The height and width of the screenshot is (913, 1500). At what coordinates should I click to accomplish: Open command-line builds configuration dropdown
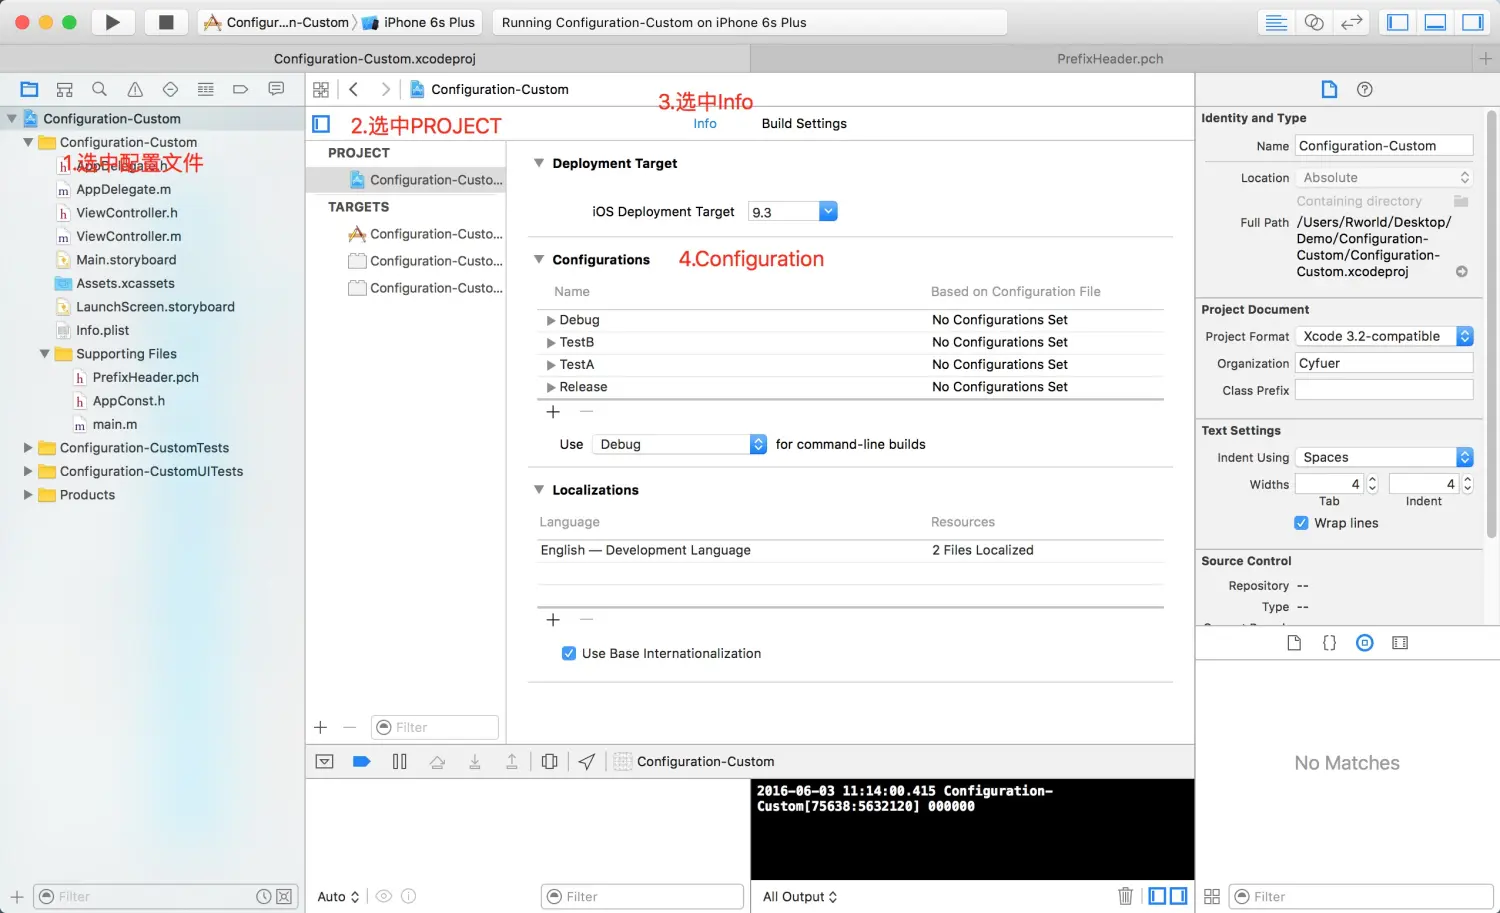680,444
